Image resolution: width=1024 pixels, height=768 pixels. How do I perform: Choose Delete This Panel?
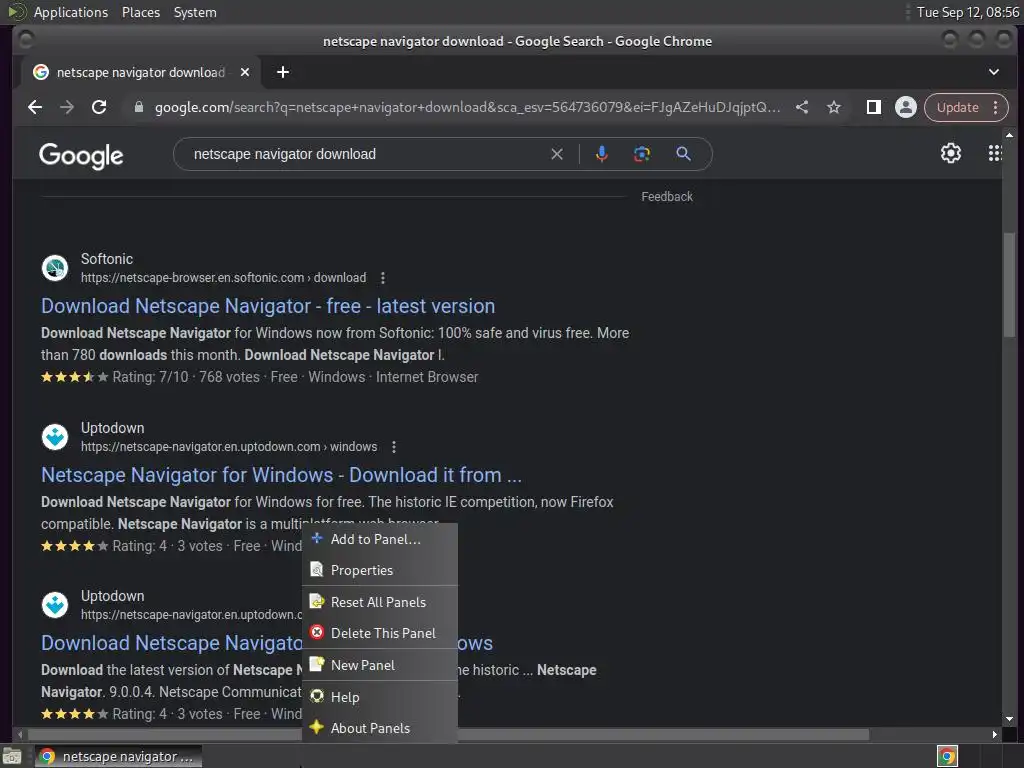380,633
